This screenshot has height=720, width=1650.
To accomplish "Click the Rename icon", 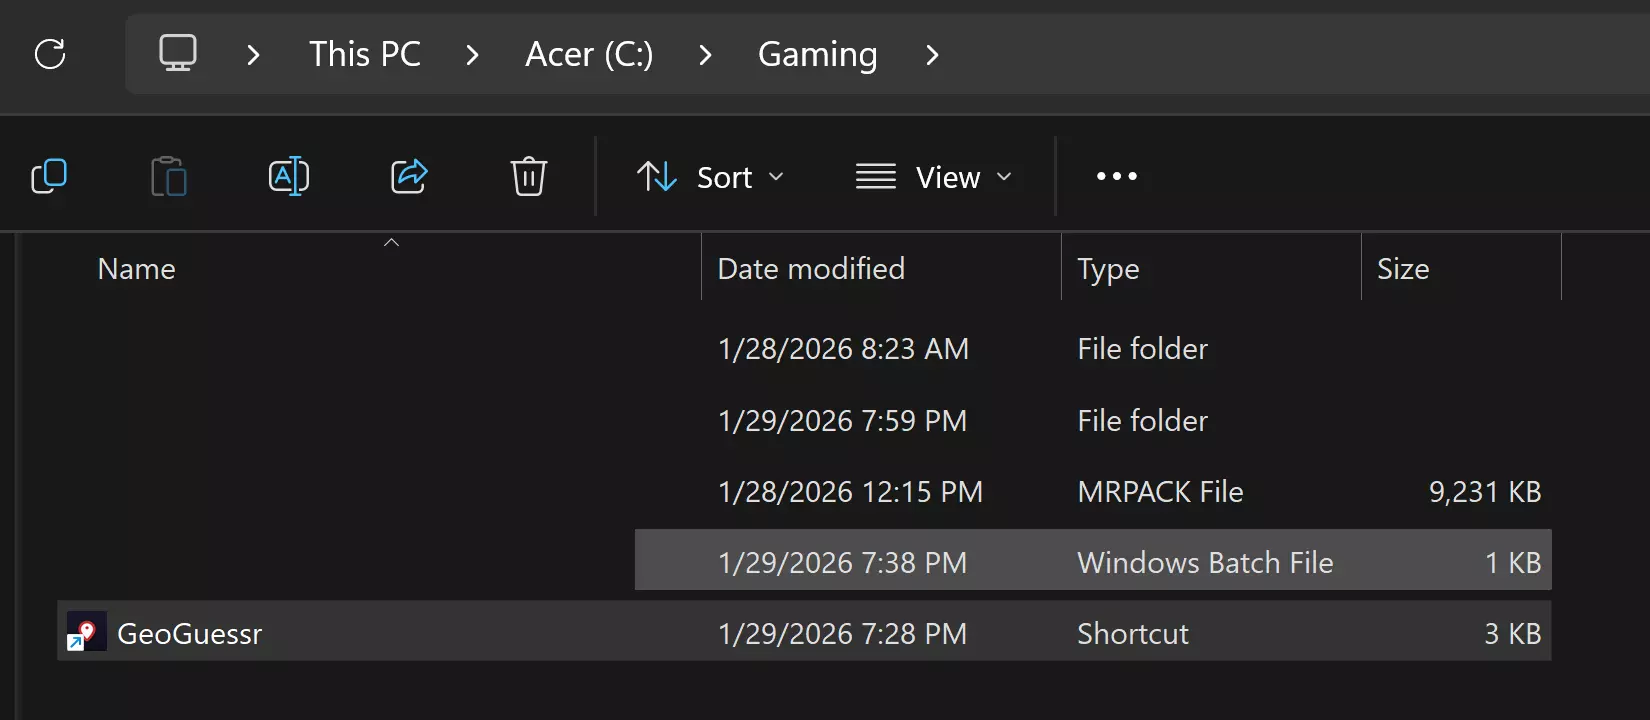I will (x=289, y=176).
